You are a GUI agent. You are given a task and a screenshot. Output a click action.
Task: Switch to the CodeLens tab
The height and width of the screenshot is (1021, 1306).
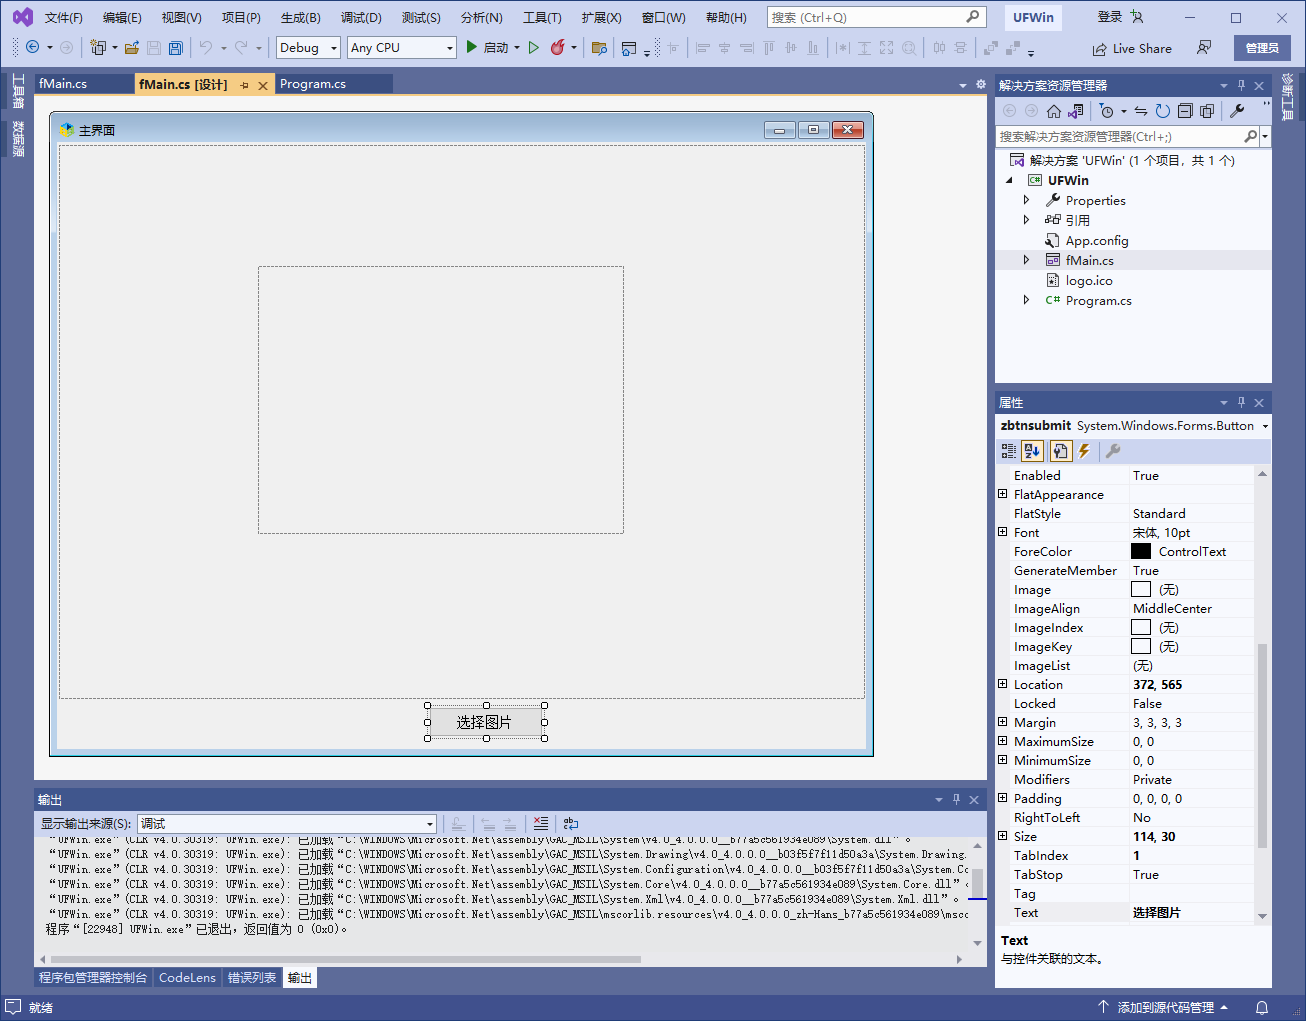coord(187,977)
